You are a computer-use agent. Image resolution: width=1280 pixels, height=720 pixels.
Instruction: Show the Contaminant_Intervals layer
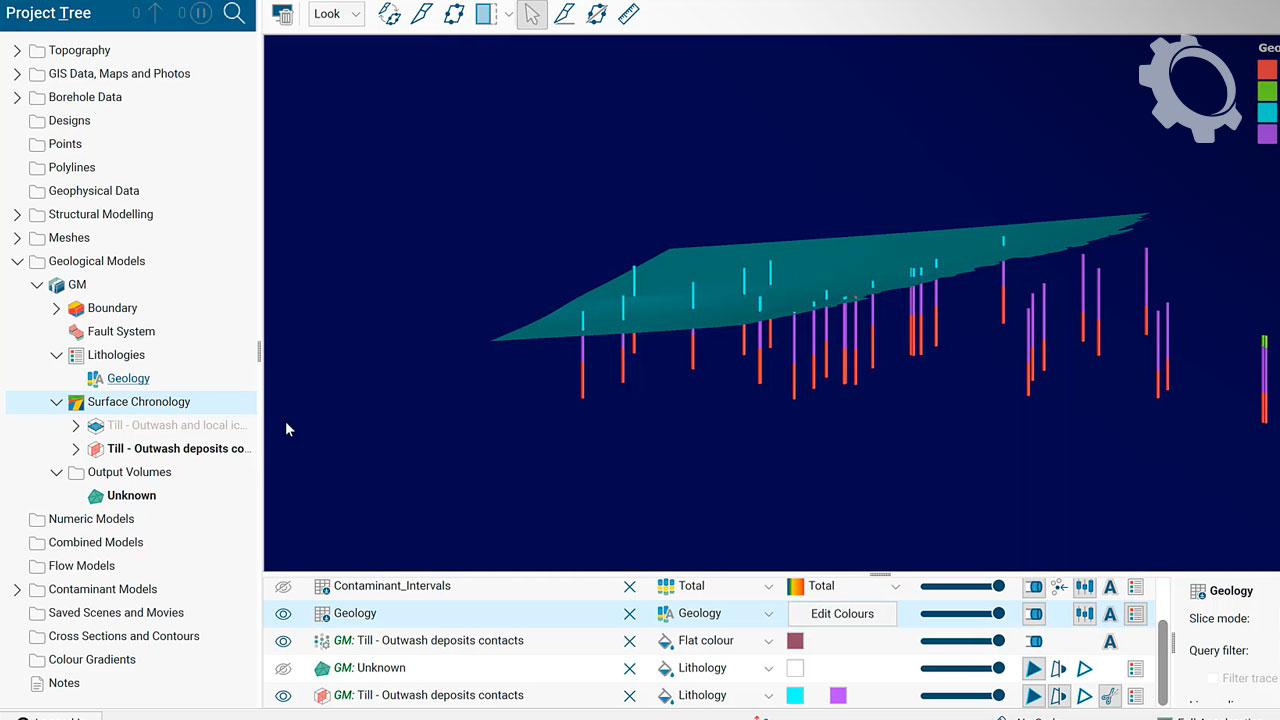pos(283,587)
